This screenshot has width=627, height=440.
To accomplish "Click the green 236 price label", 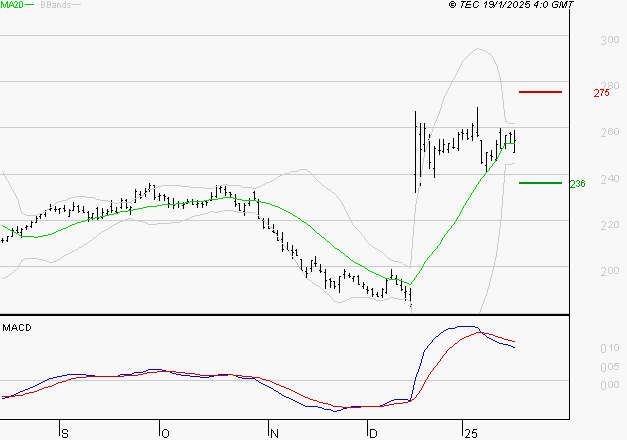I will coord(577,184).
